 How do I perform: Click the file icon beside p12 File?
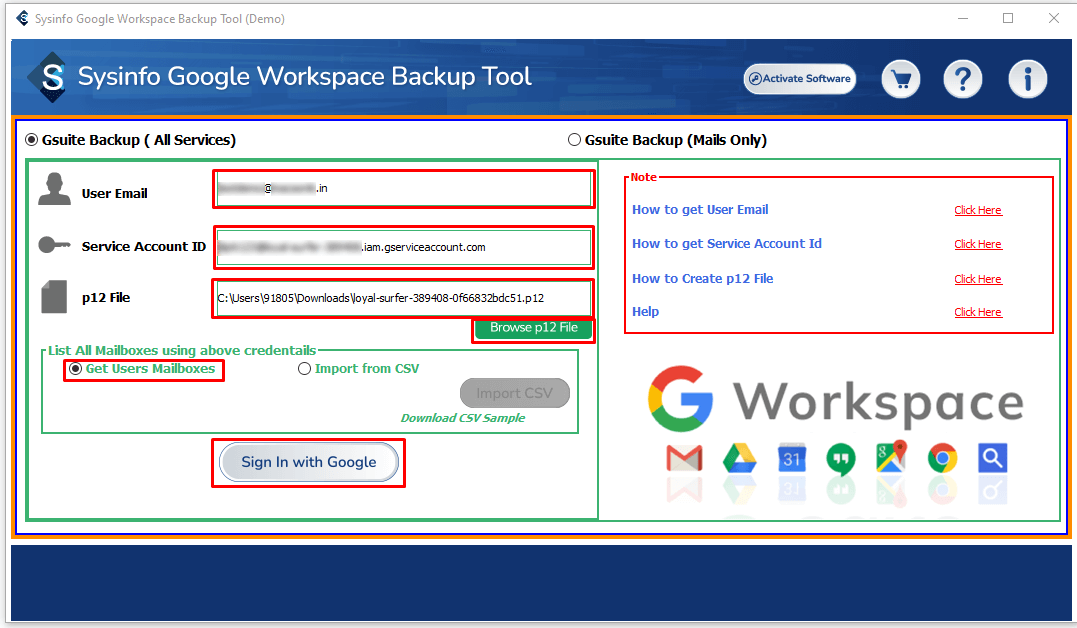(54, 297)
